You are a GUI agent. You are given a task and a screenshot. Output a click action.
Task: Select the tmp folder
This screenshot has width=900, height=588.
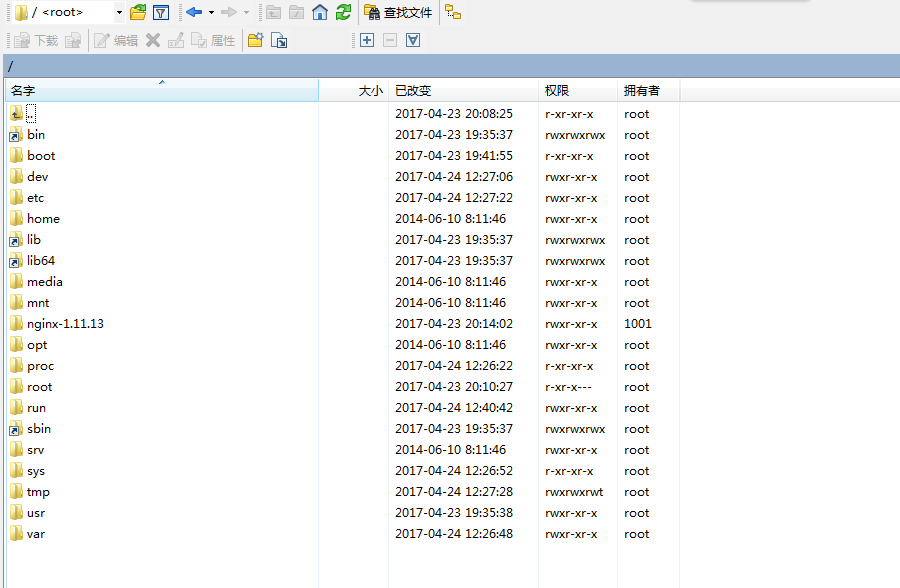click(38, 492)
